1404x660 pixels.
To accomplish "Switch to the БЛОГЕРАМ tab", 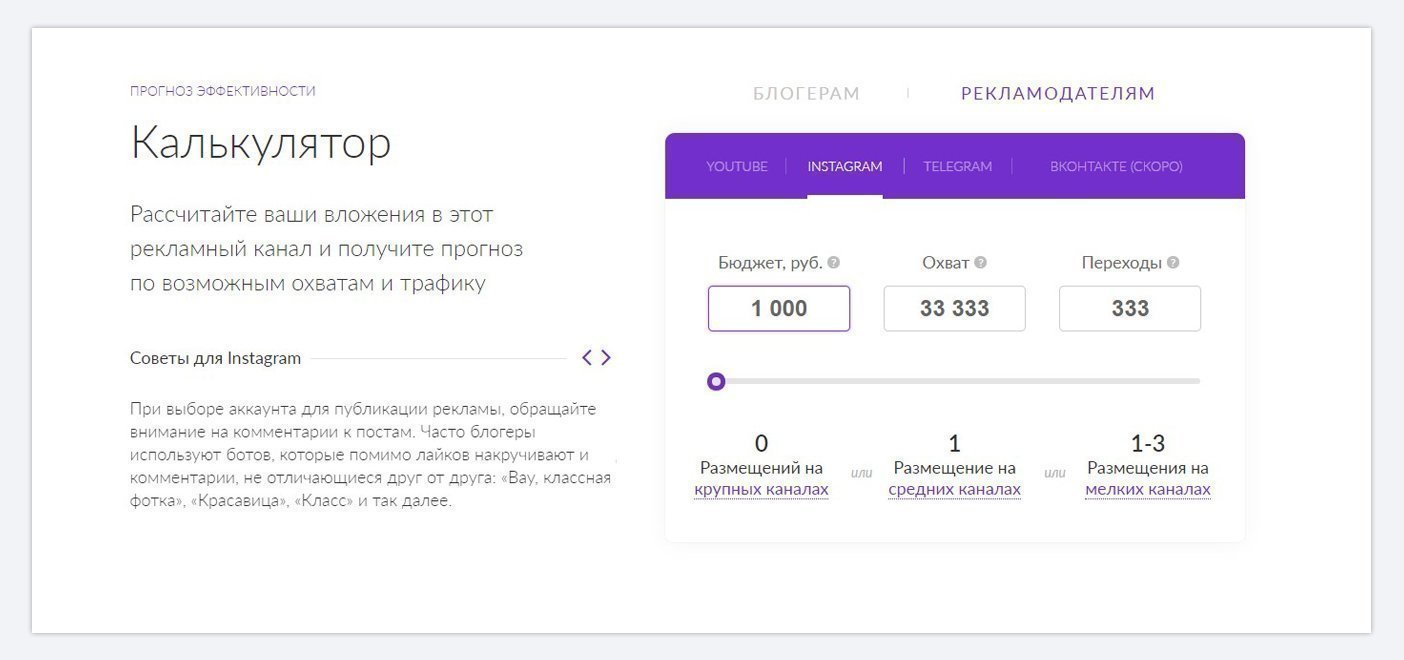I will 806,93.
